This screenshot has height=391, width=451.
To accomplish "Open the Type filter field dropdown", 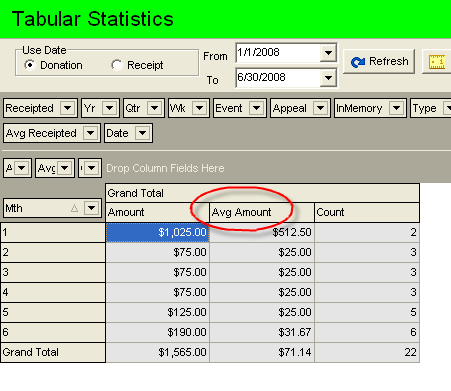I will pyautogui.click(x=447, y=108).
